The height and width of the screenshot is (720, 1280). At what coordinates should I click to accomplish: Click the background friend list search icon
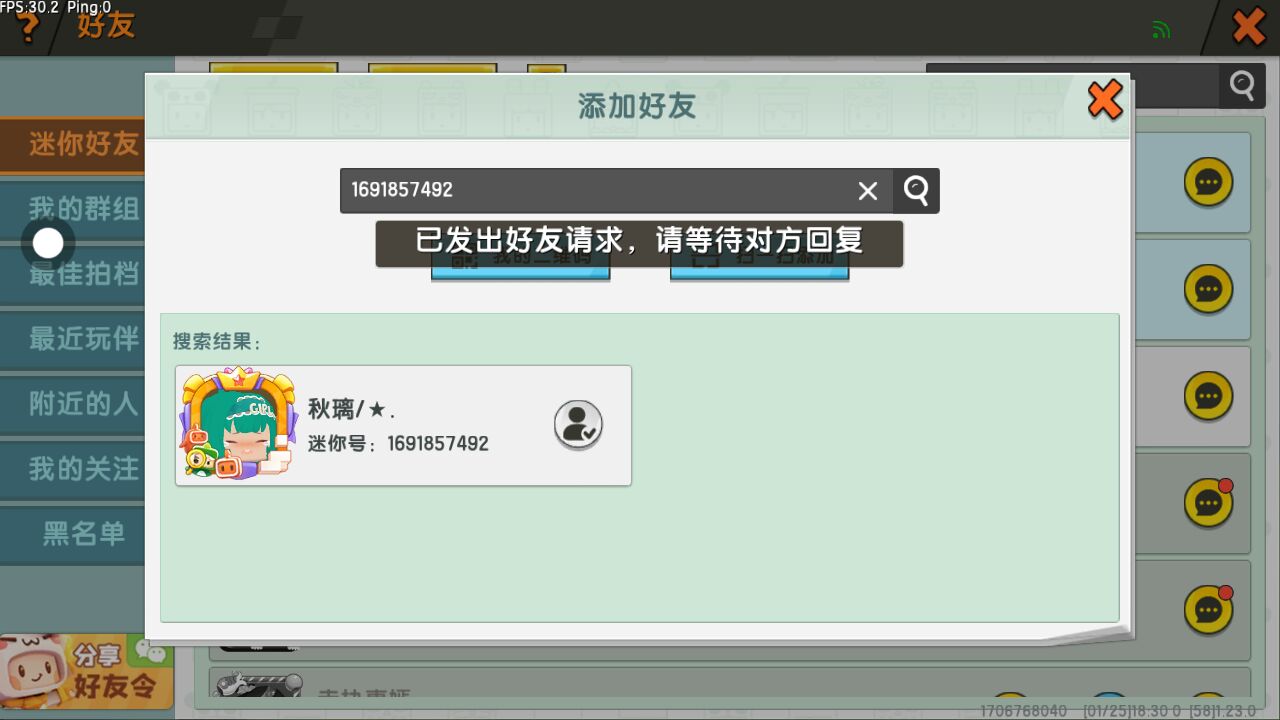1242,86
